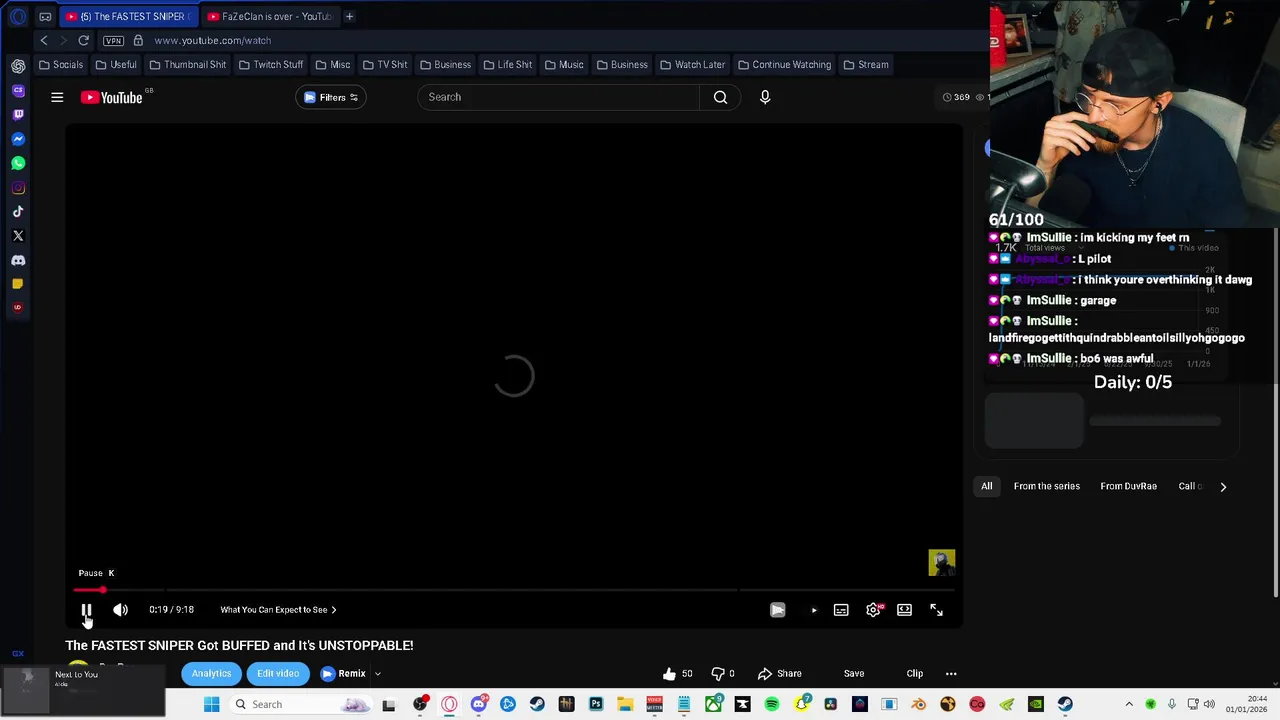Viewport: 1280px width, 720px height.
Task: Click the Edit video button
Action: 278,674
